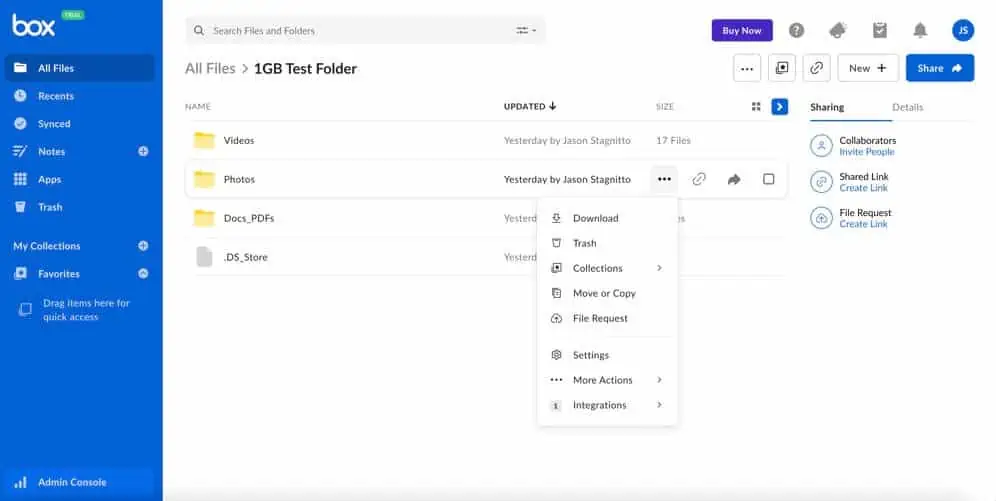This screenshot has width=996, height=501.
Task: Click the share arrow icon on Photos row
Action: coord(734,180)
